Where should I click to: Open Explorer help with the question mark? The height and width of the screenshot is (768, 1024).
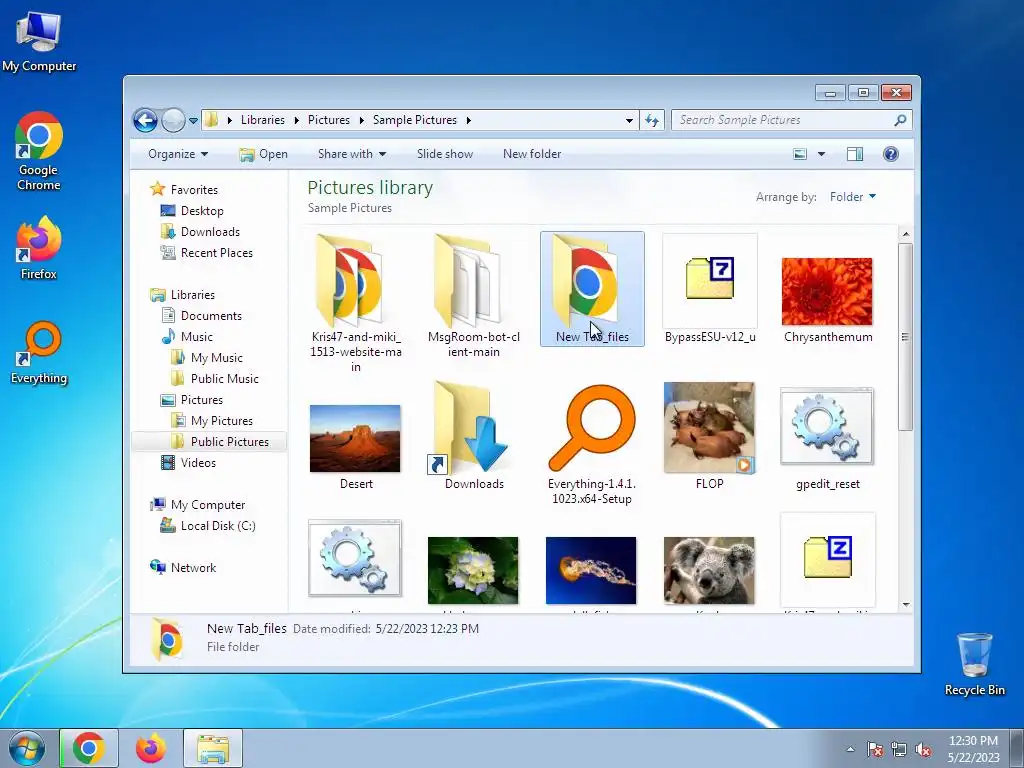tap(891, 154)
